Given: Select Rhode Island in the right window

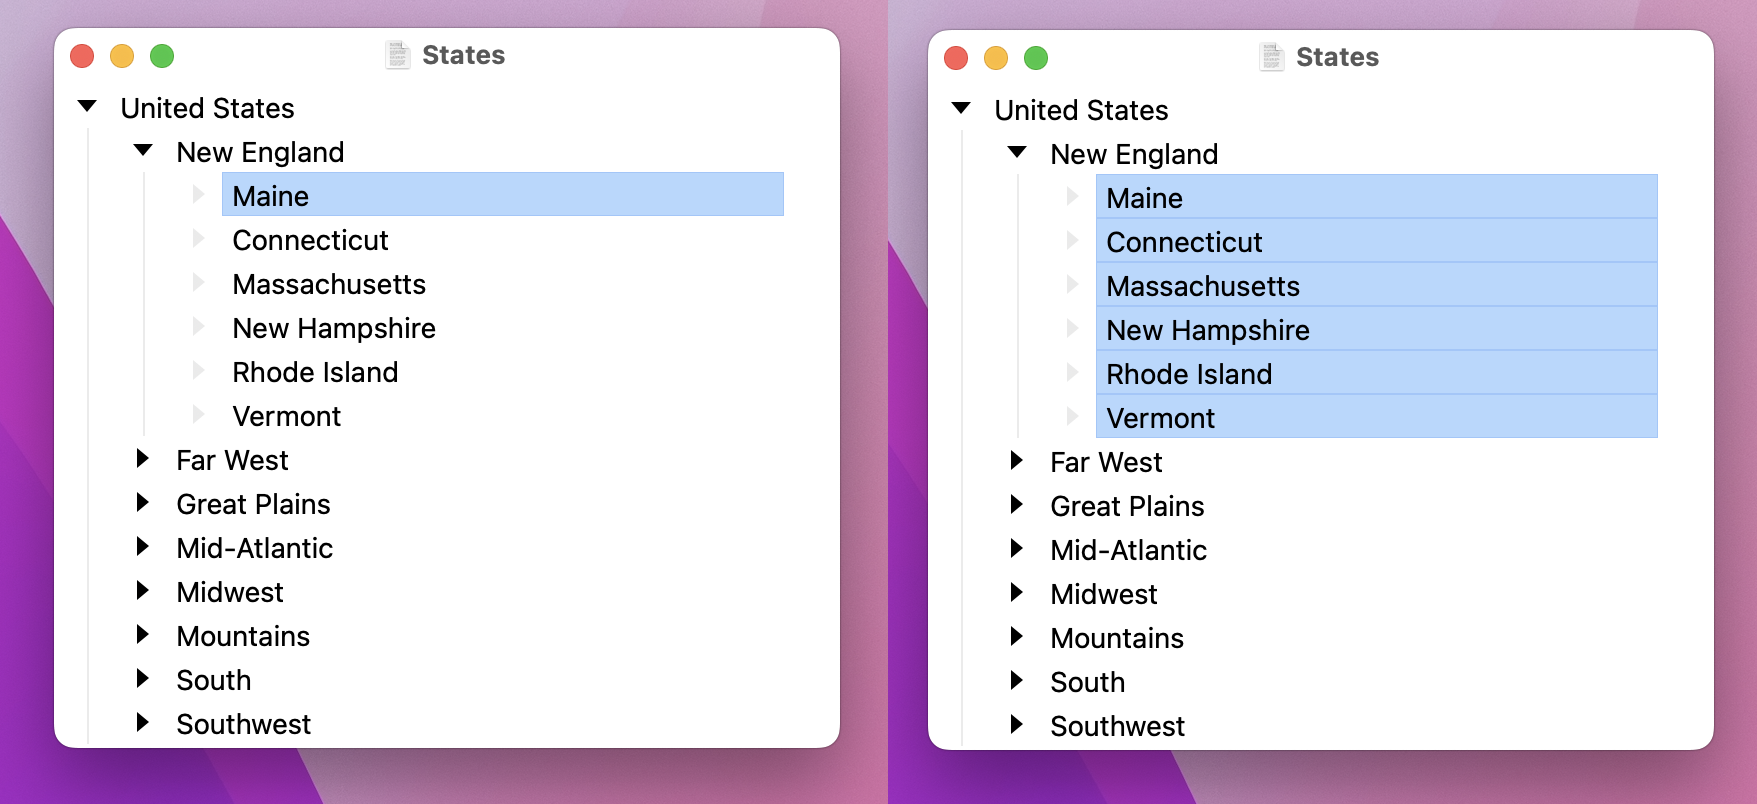Looking at the screenshot, I should click(1189, 374).
